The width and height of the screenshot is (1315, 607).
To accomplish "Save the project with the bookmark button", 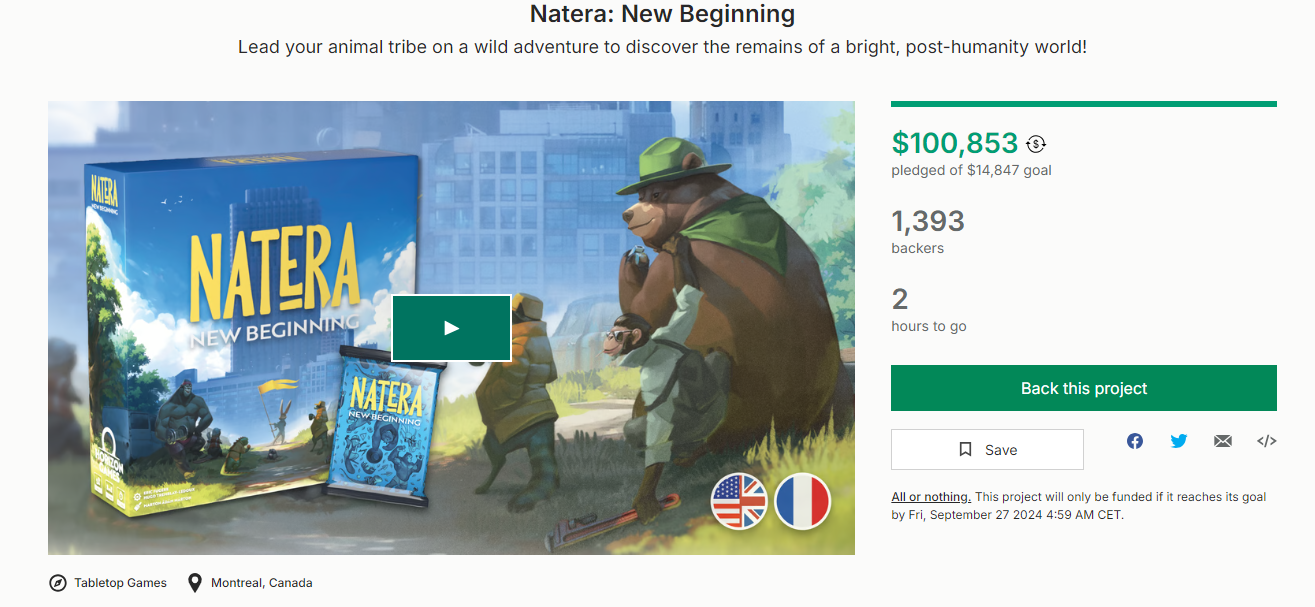I will (x=987, y=450).
